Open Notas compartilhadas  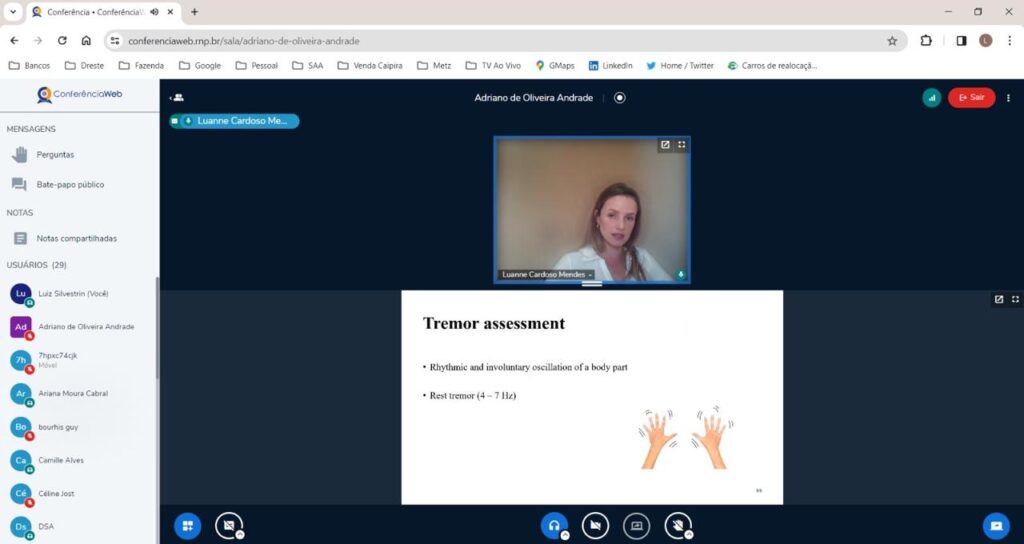tap(76, 239)
